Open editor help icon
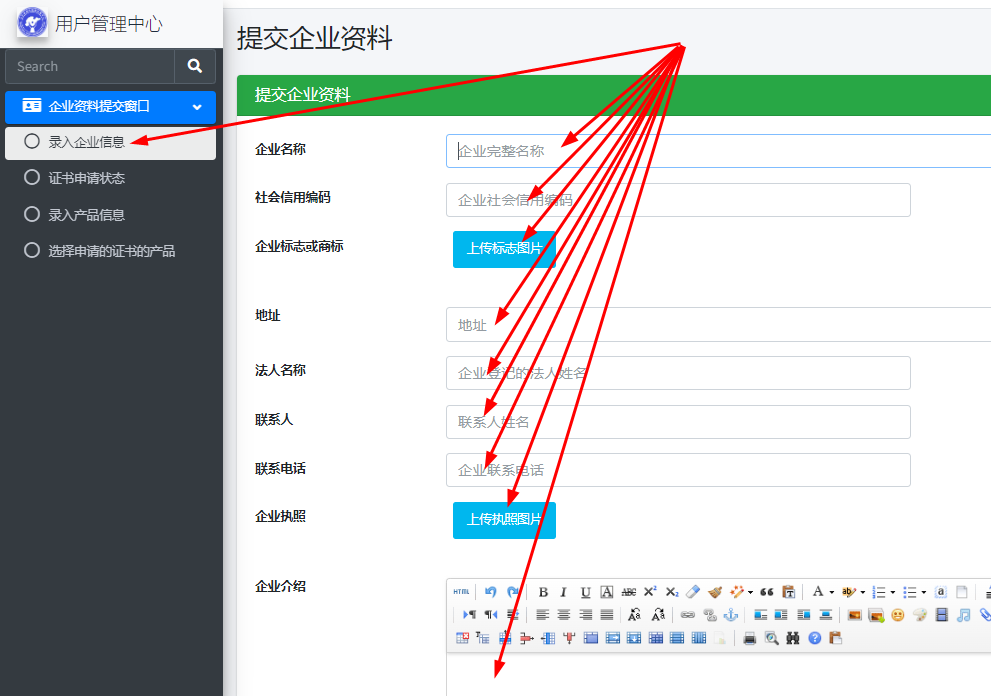Viewport: 991px width, 696px height. tap(815, 638)
